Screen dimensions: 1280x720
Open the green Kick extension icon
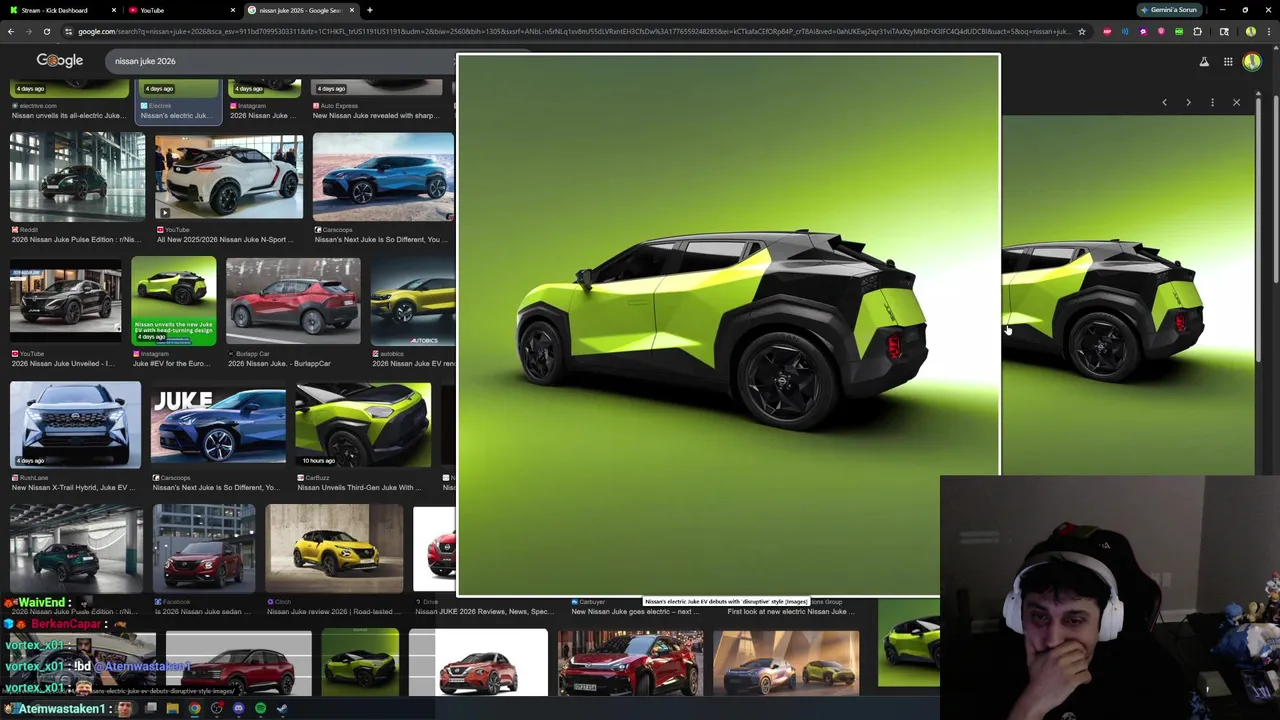tap(1179, 31)
